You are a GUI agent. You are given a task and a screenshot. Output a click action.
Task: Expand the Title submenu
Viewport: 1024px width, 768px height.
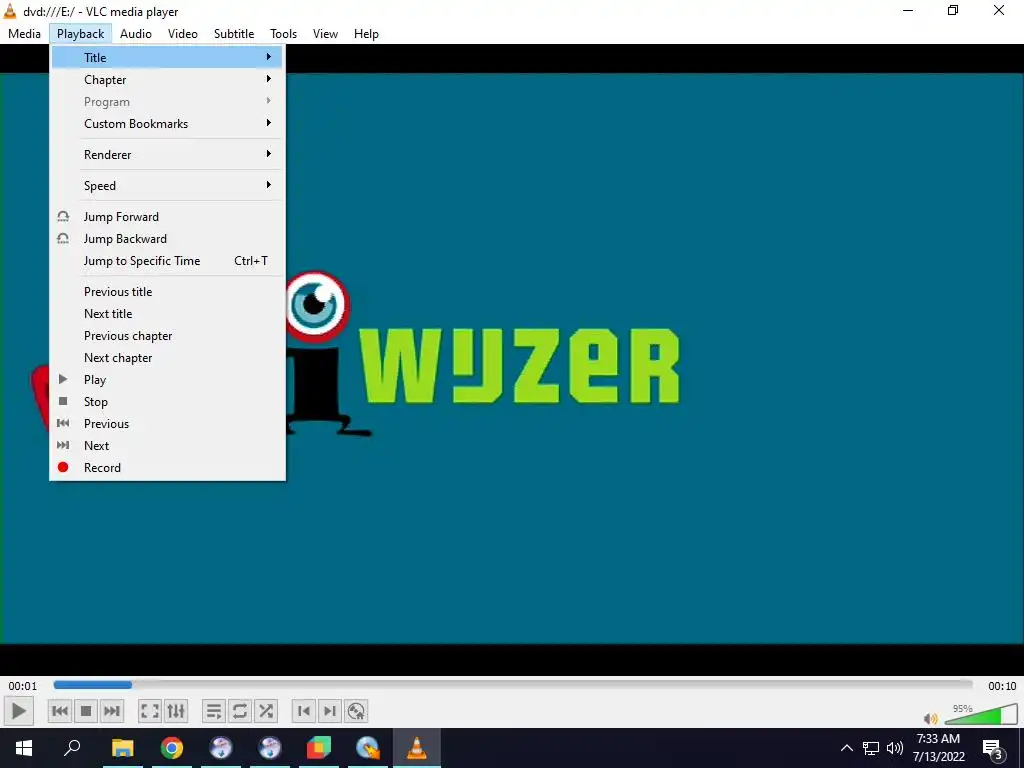167,57
